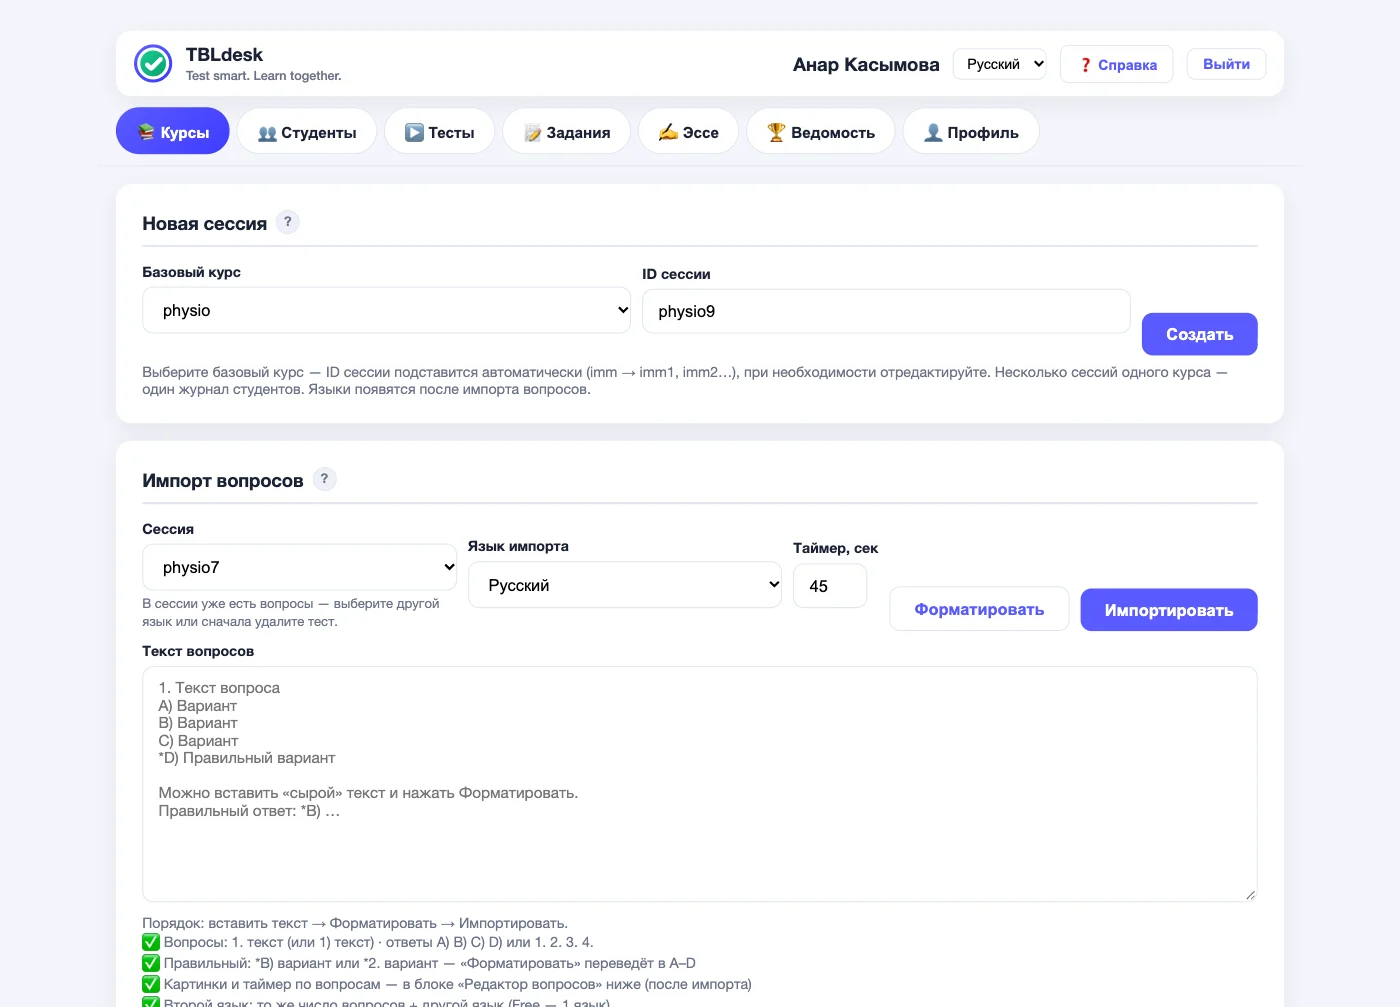Switch to the Студенты tab
This screenshot has height=1007, width=1400.
pyautogui.click(x=307, y=131)
